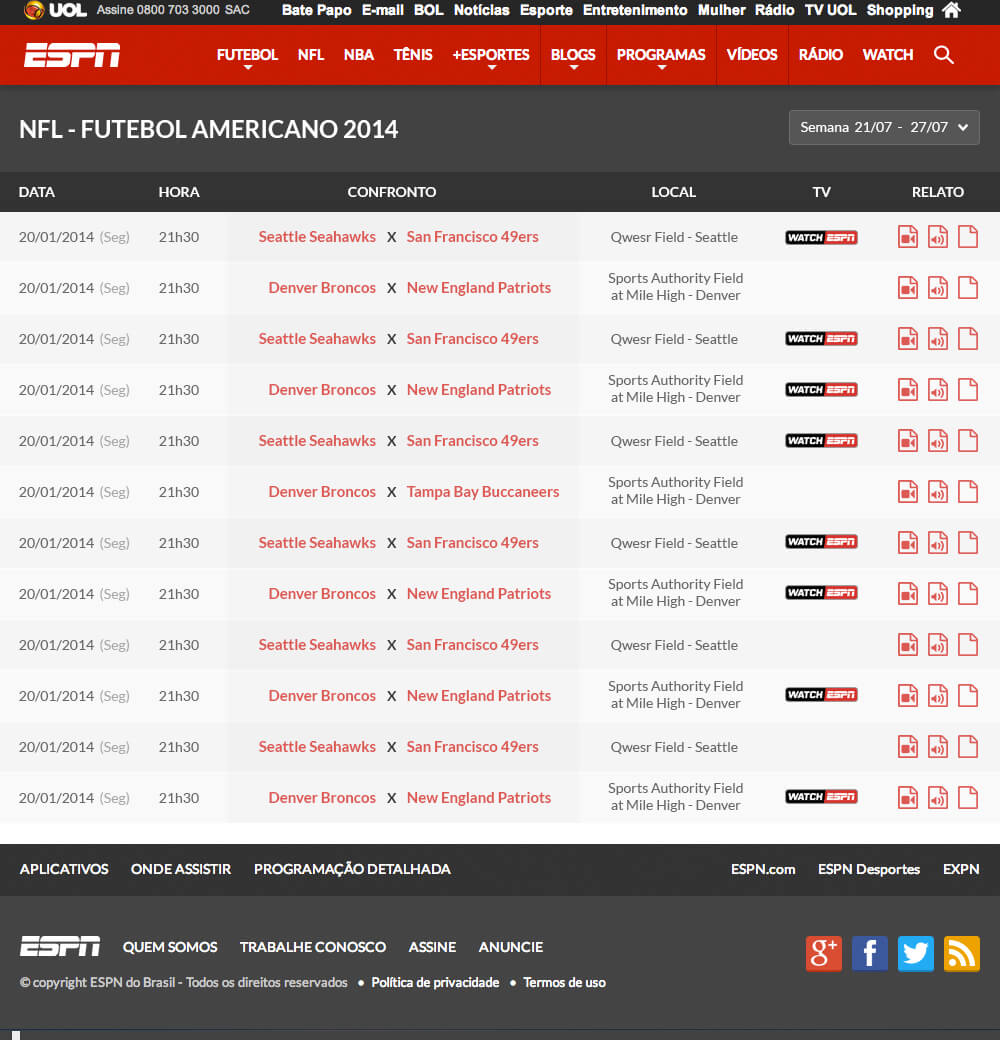Expand the FUTEBOL menu
This screenshot has width=1000, height=1040.
pos(247,56)
